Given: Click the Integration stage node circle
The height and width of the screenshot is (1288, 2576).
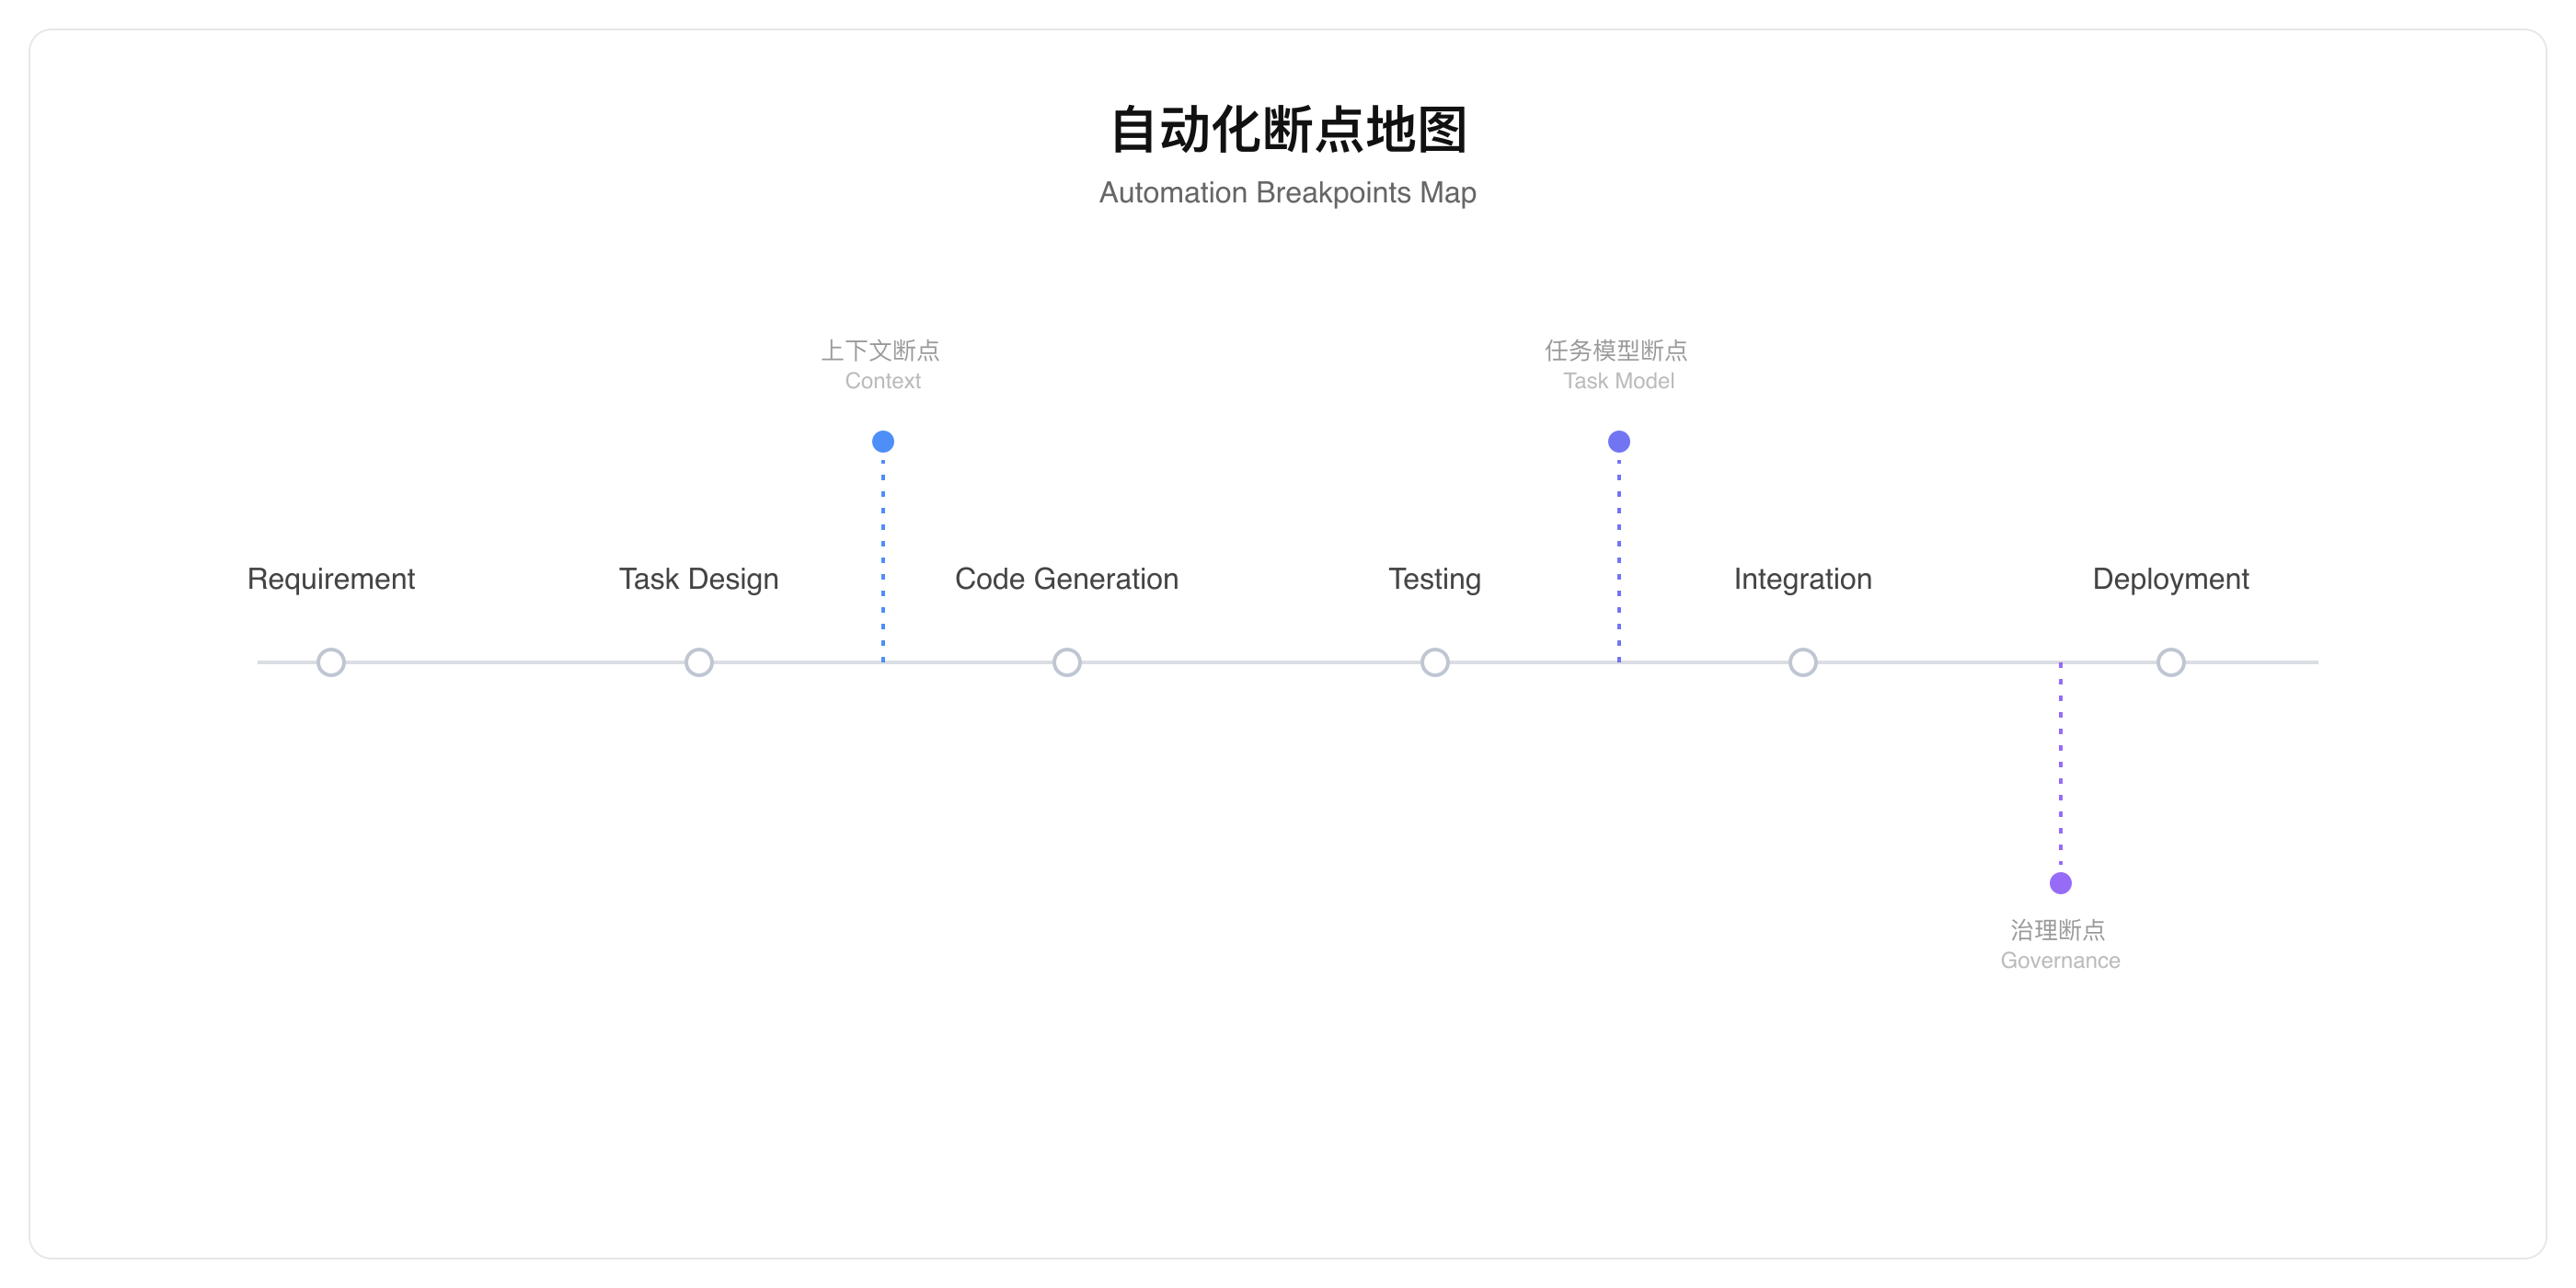Looking at the screenshot, I should pyautogui.click(x=1803, y=662).
